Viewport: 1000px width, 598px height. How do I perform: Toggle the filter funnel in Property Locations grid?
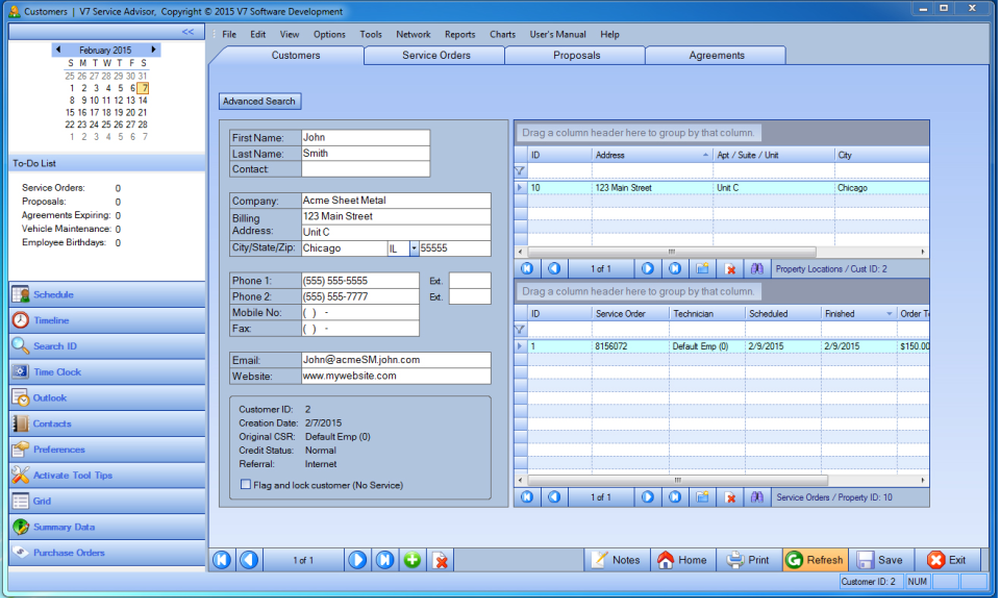(521, 171)
